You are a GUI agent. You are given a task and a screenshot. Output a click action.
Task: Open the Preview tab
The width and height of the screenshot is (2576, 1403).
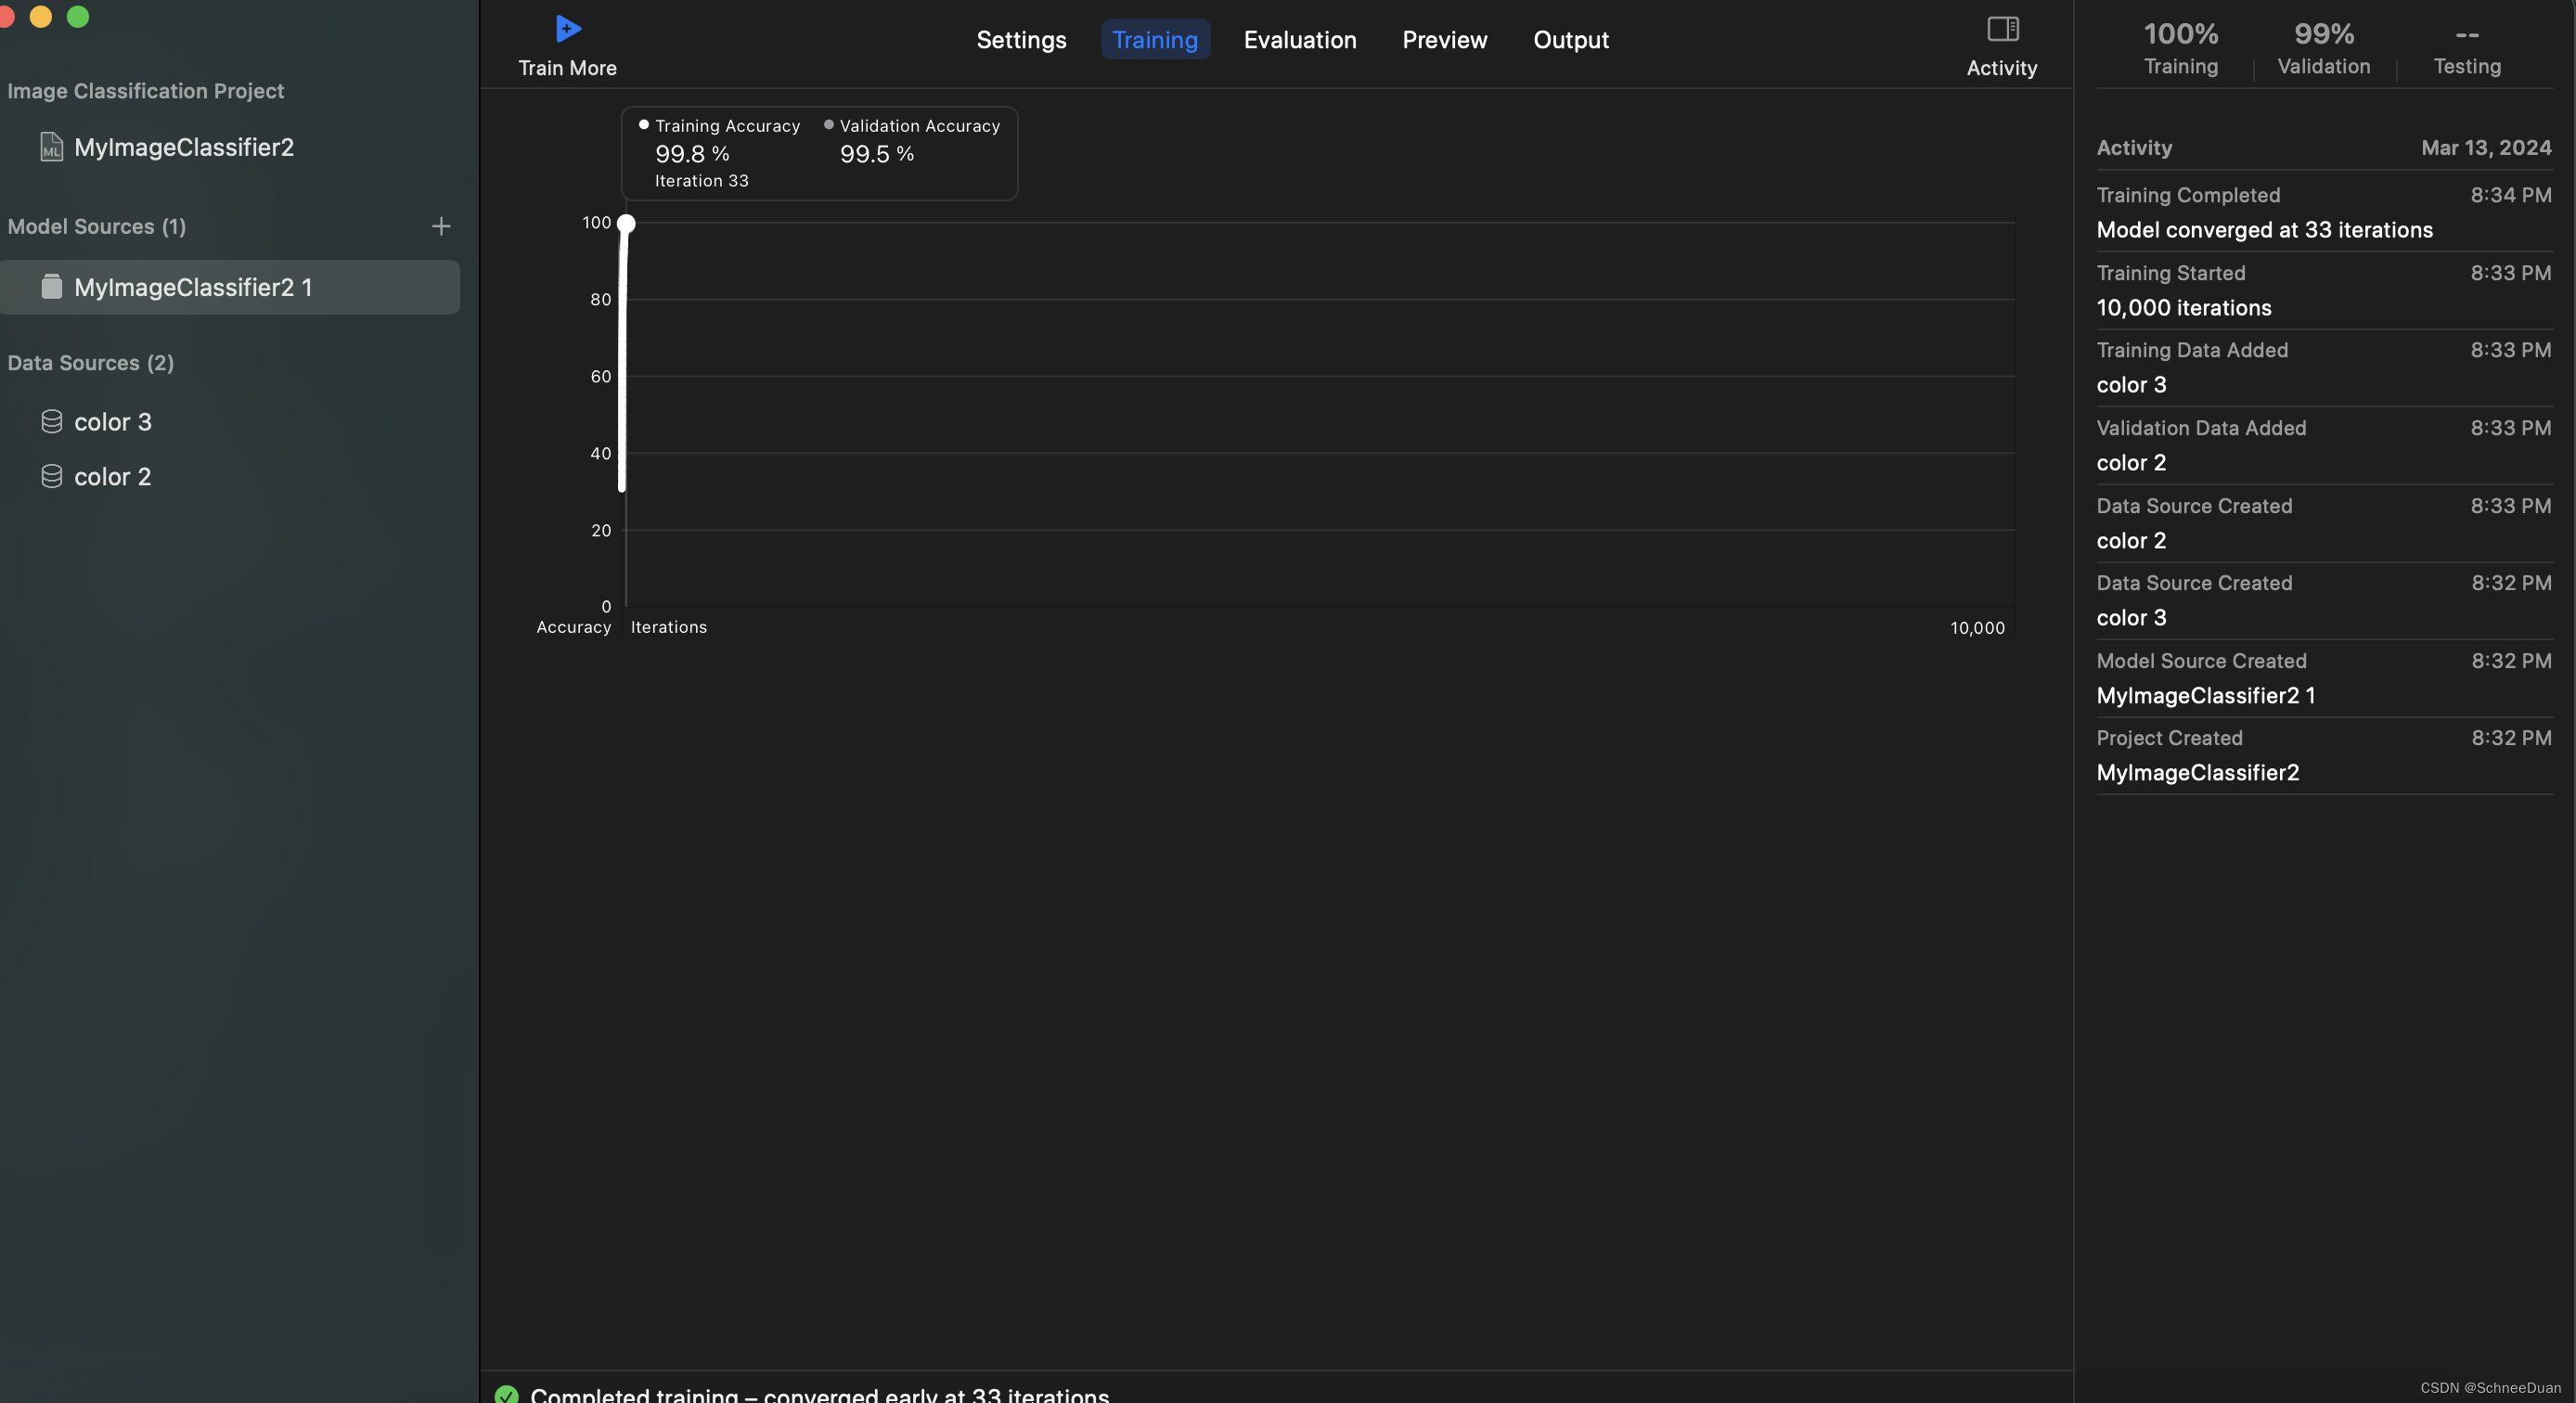pos(1444,40)
